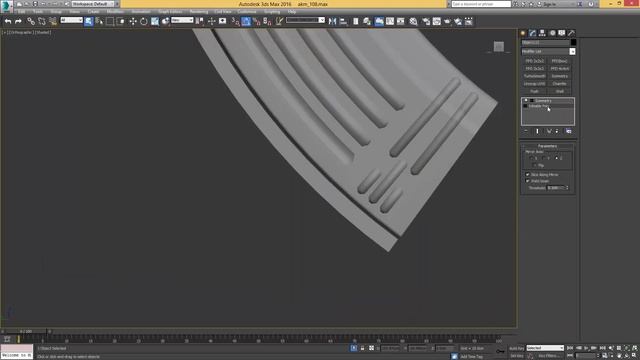The height and width of the screenshot is (360, 640).
Task: Apply the Chamfer modifier button
Action: (x=560, y=84)
